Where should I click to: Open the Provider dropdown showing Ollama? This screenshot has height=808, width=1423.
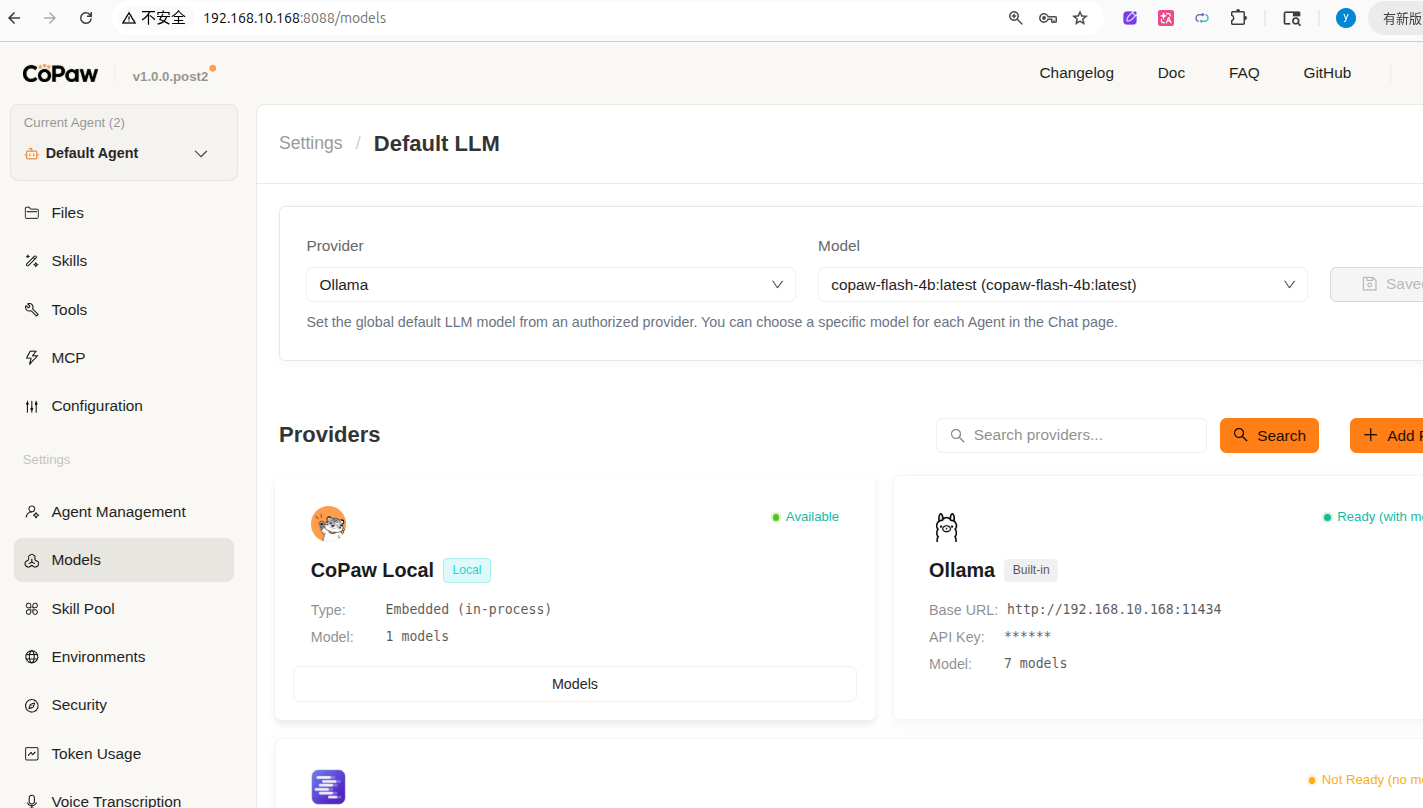click(x=550, y=285)
